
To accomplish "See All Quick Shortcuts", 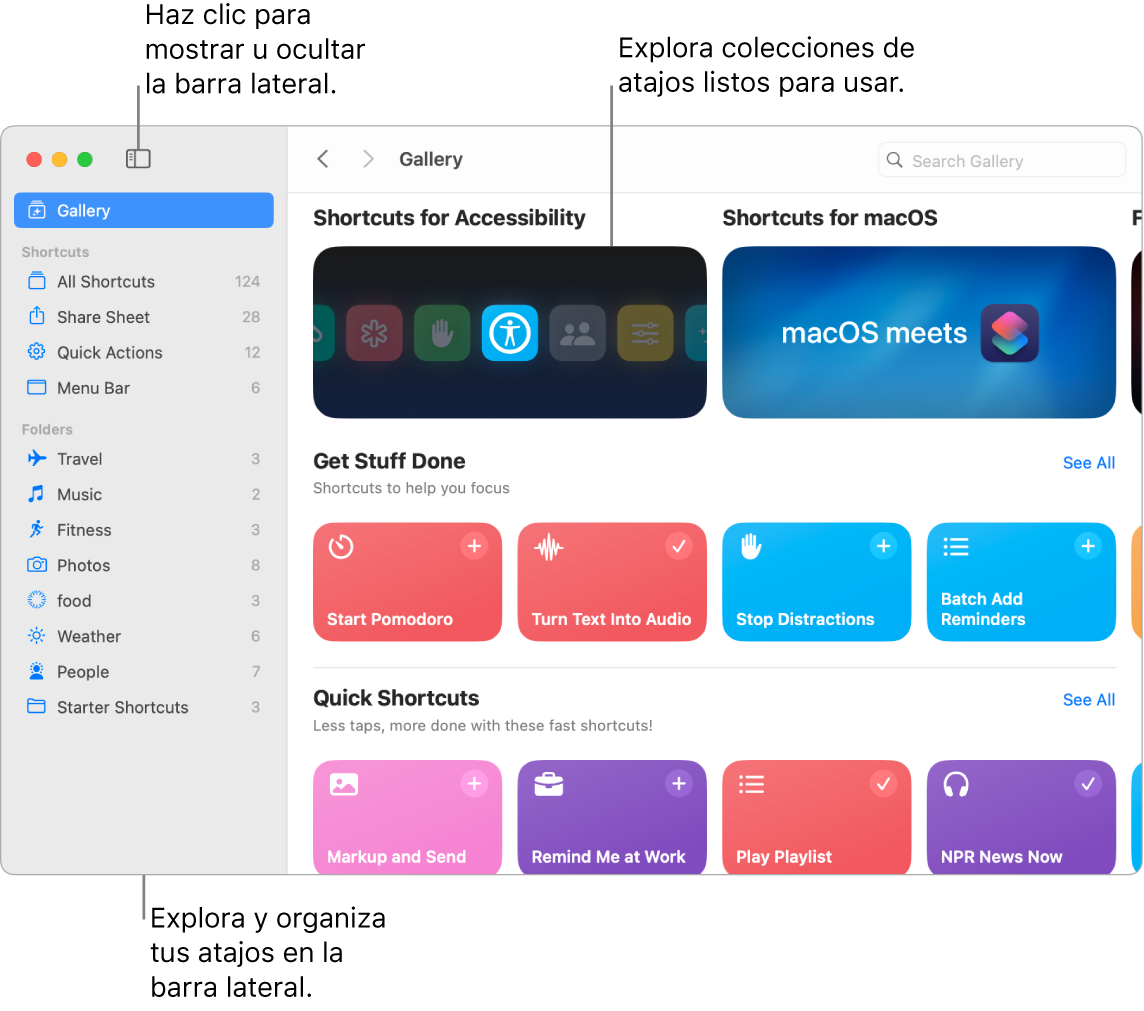I will click(x=1089, y=700).
